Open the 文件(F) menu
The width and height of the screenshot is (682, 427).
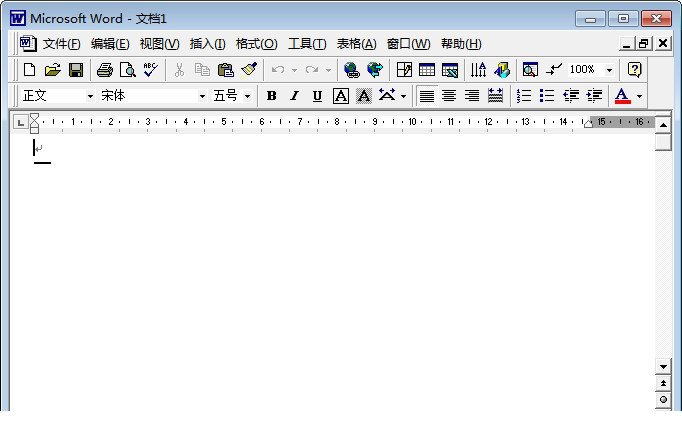(61, 44)
